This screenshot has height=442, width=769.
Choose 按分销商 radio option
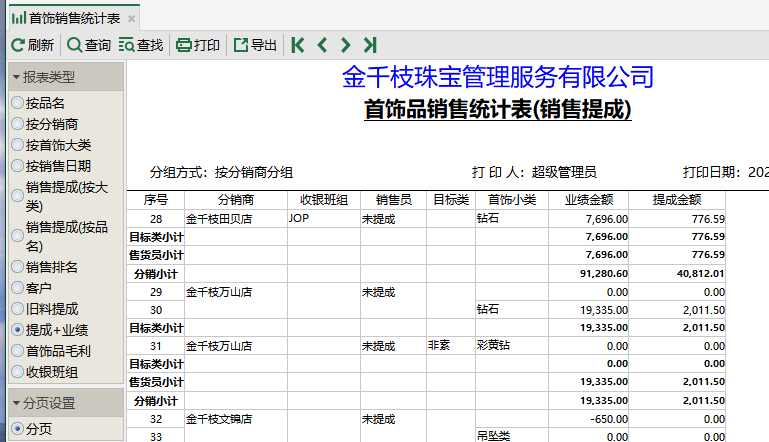tap(18, 124)
